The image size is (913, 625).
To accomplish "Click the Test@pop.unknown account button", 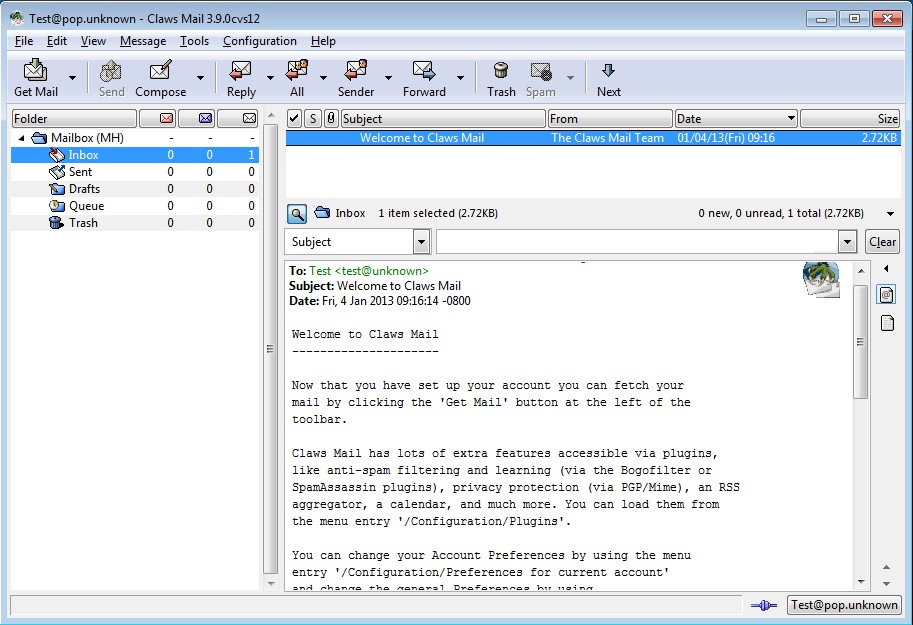I will pos(844,605).
